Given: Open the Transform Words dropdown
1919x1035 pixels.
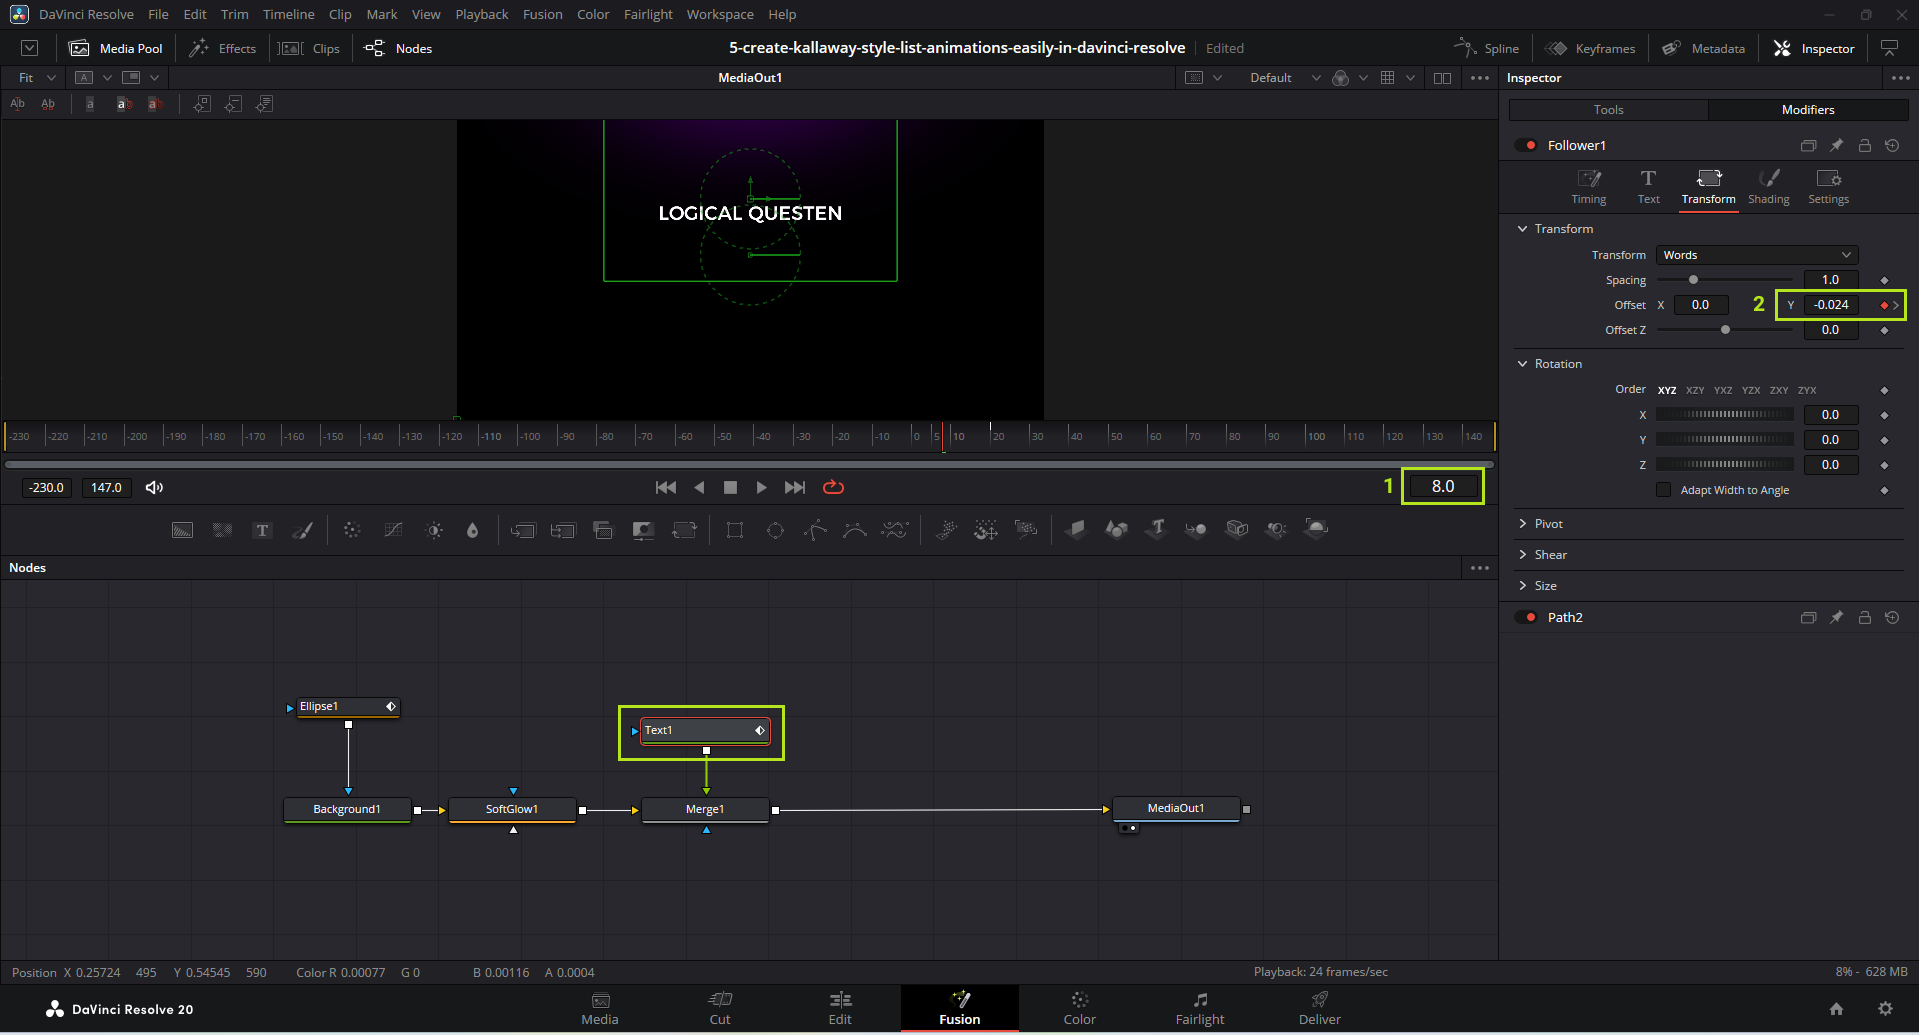Looking at the screenshot, I should [x=1756, y=255].
